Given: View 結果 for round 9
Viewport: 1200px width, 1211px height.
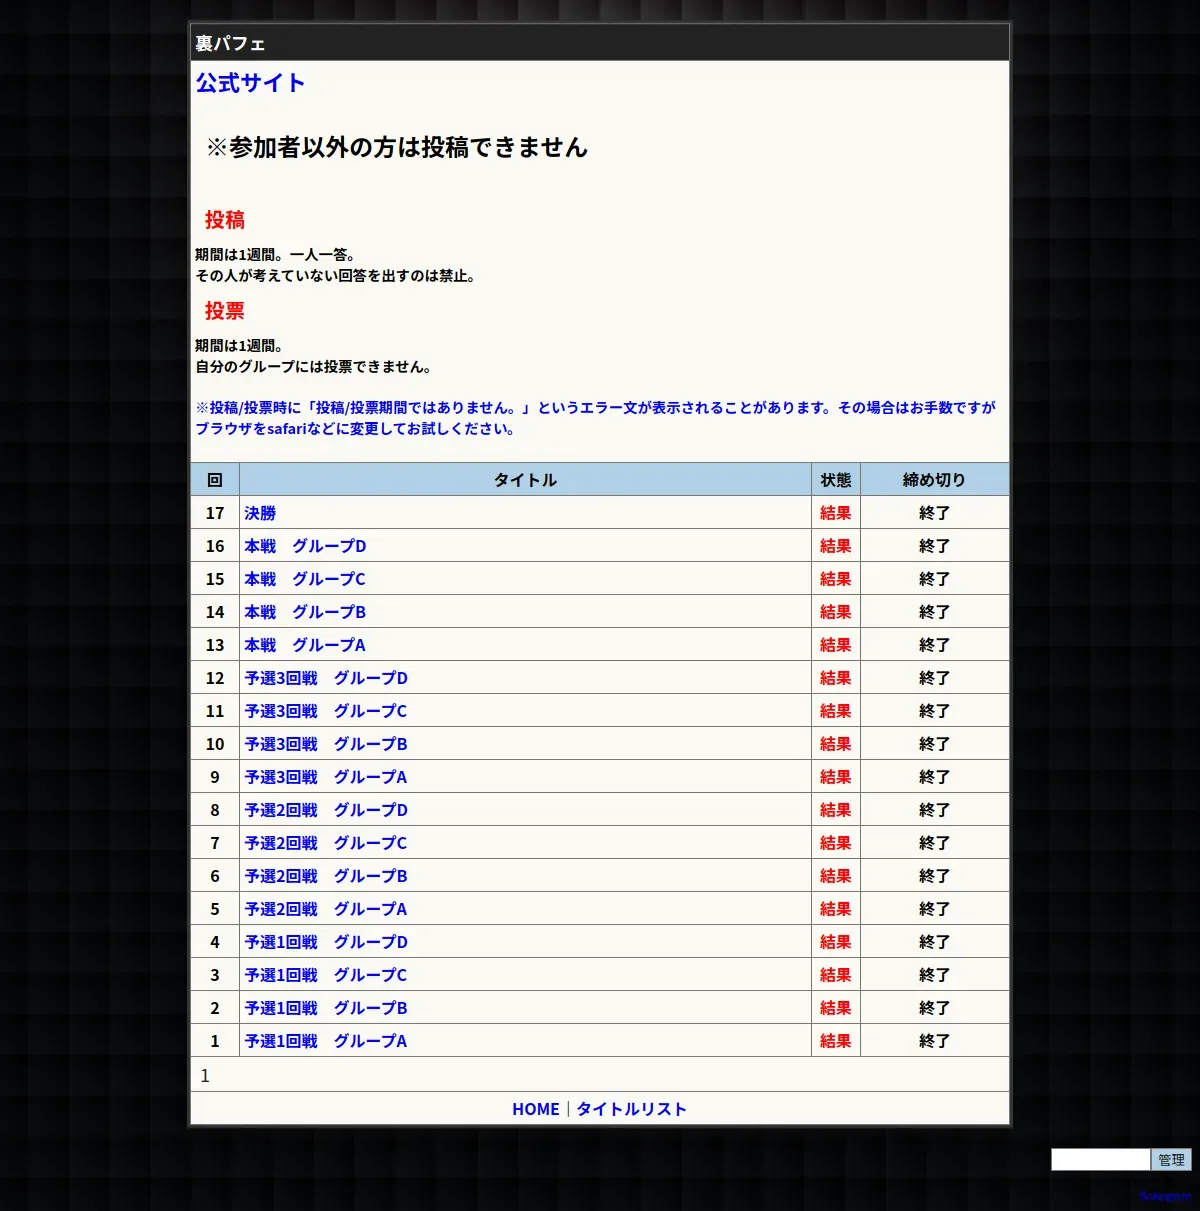Looking at the screenshot, I should 836,777.
